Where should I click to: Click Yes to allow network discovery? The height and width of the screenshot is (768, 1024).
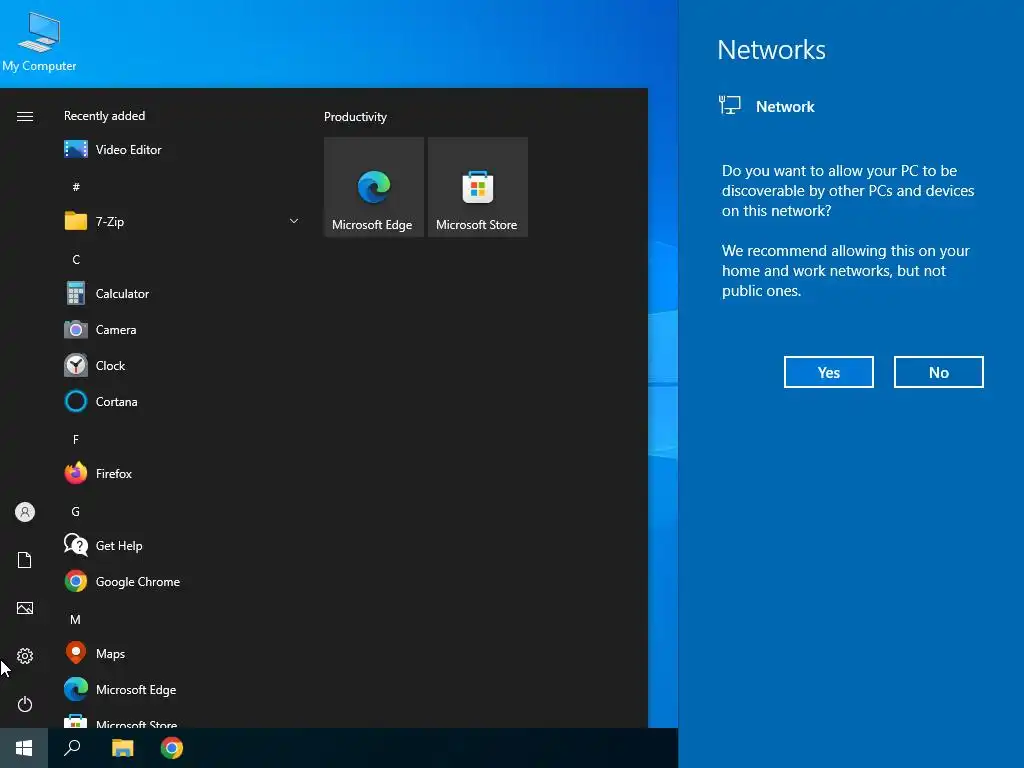(829, 372)
